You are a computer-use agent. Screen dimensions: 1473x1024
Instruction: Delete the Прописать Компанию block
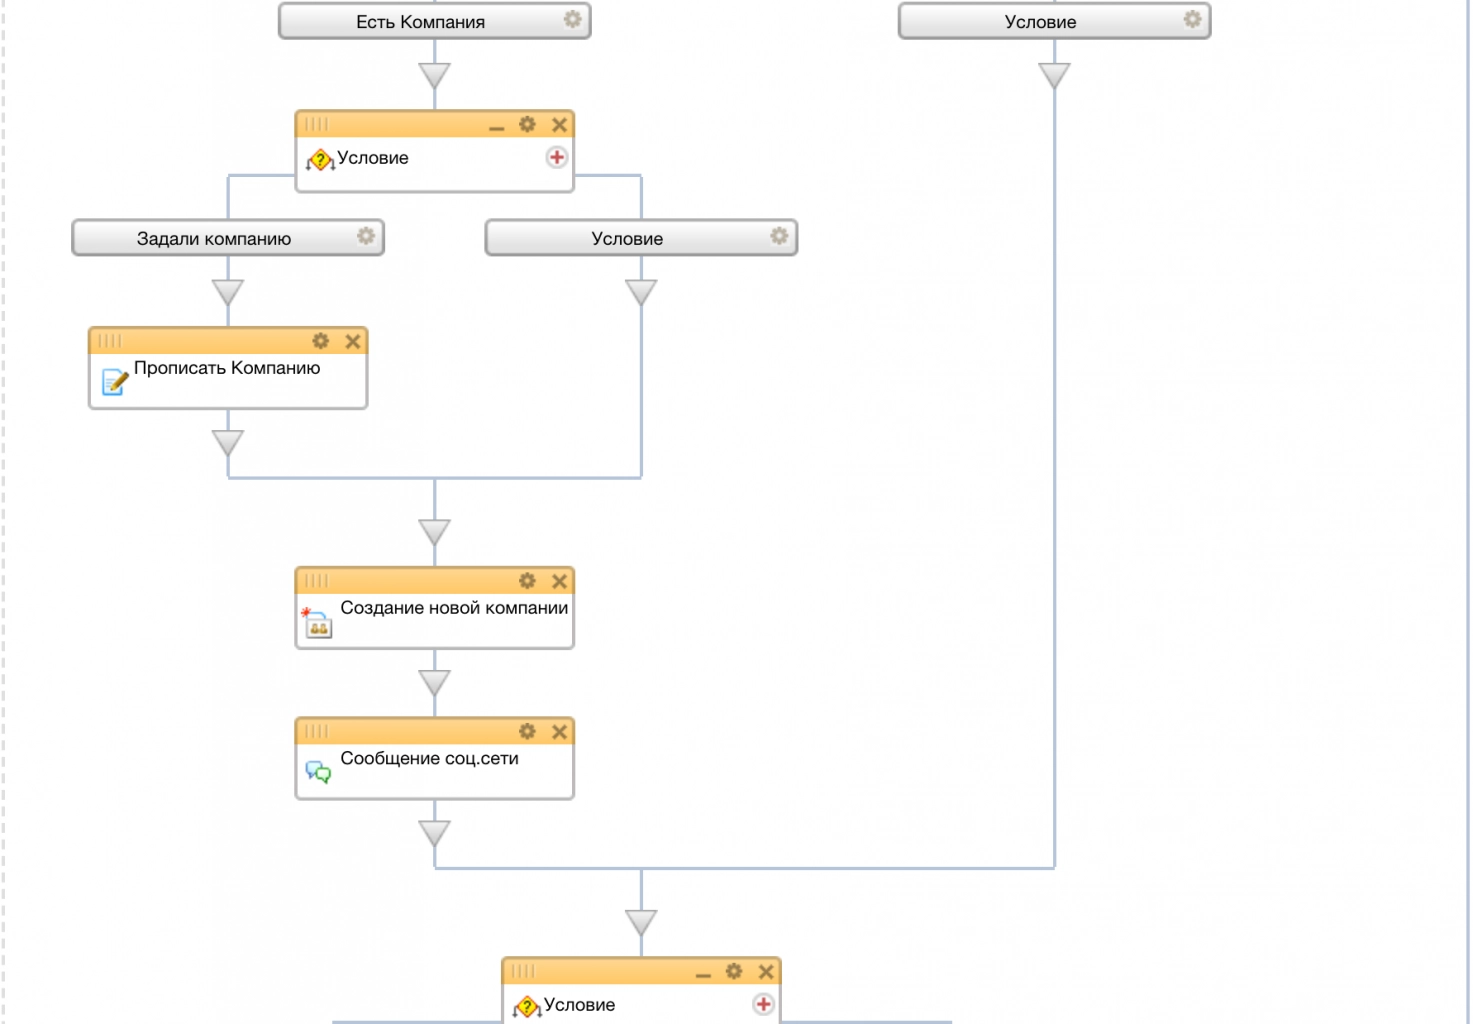coord(353,341)
